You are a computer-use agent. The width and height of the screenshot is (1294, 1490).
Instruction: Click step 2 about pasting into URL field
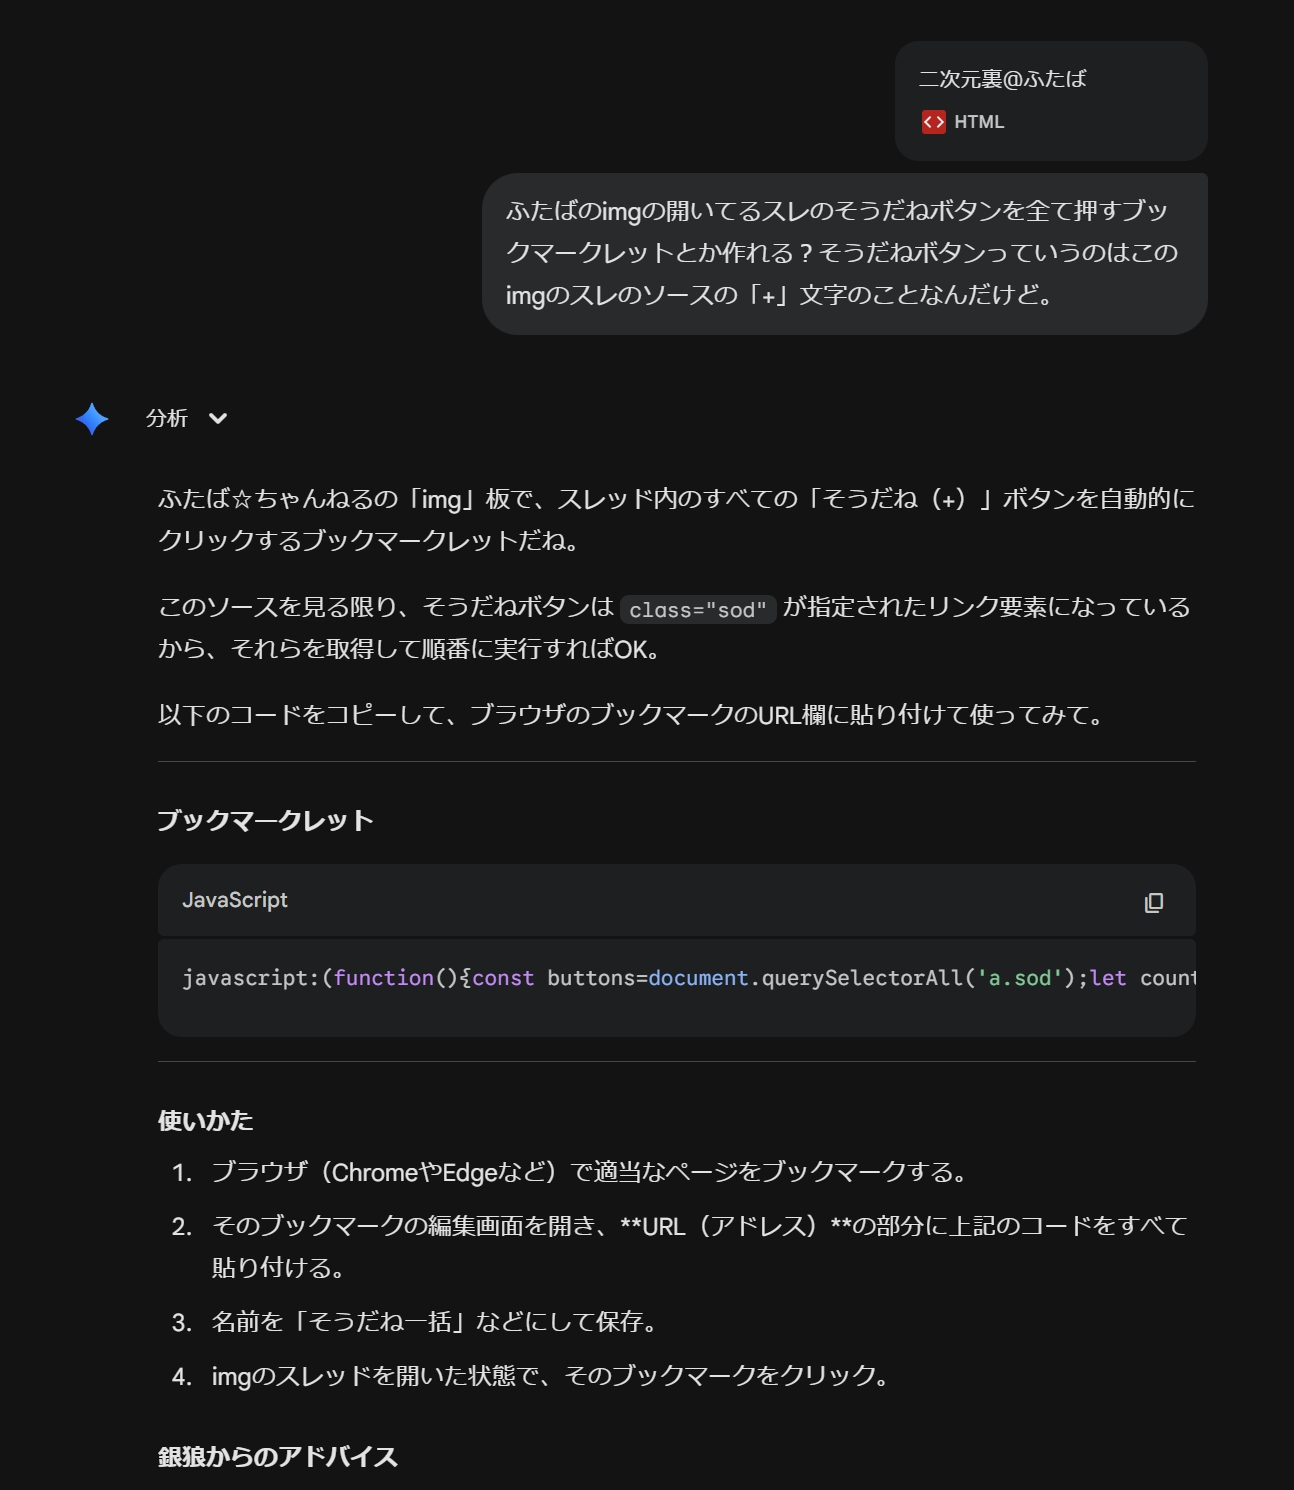click(698, 1227)
